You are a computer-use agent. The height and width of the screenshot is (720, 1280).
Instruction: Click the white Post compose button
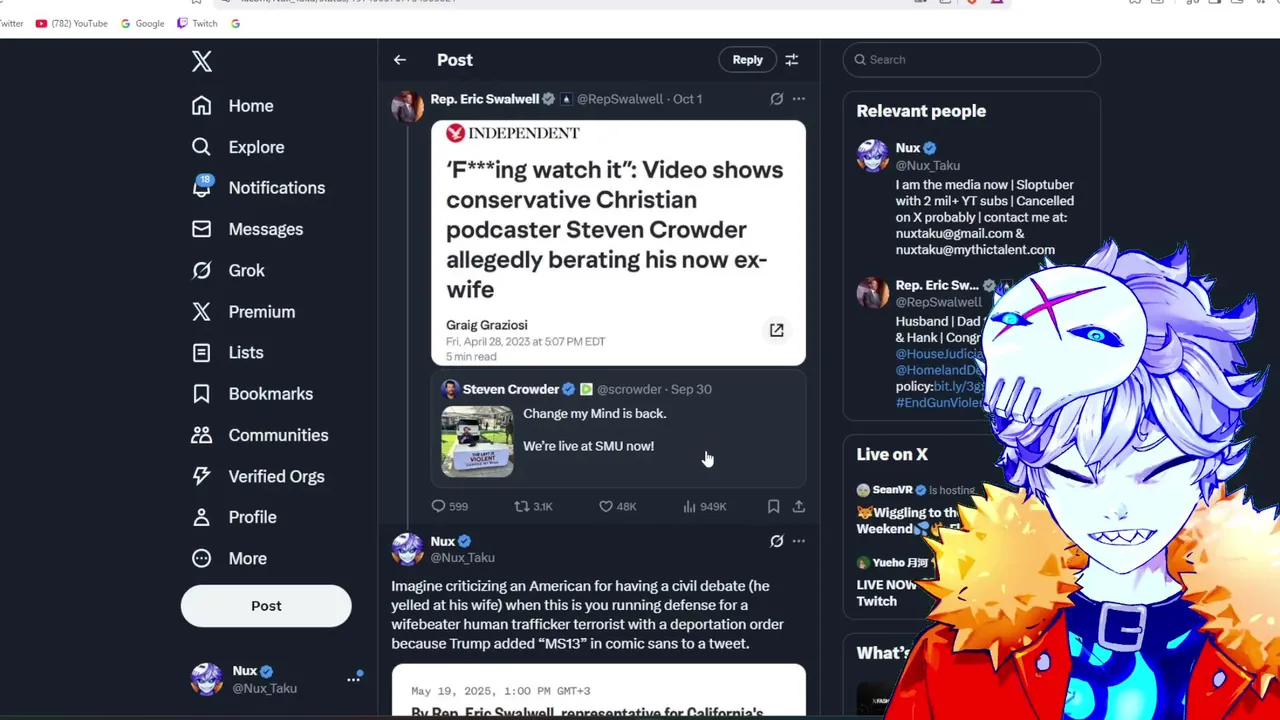[266, 606]
